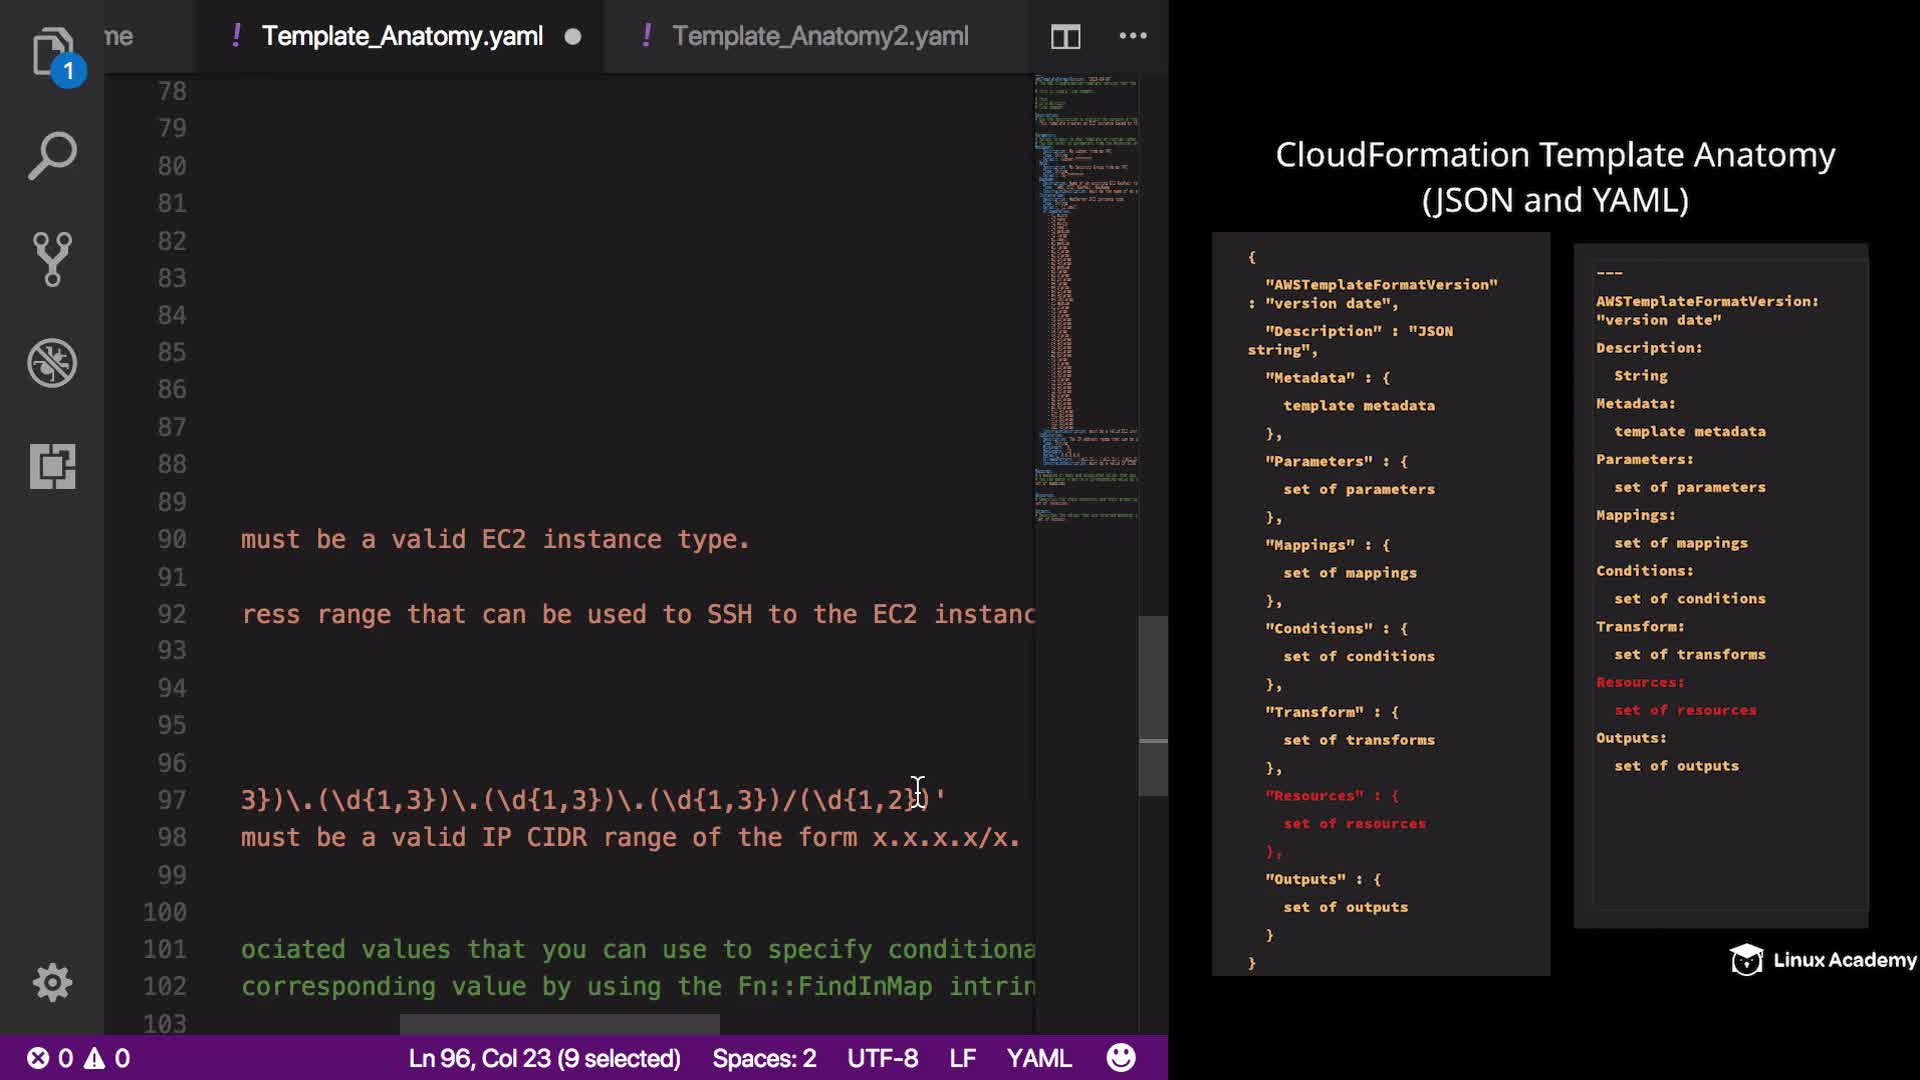This screenshot has height=1080, width=1920.
Task: Click the Ln 96, Col 23 position
Action: pyautogui.click(x=544, y=1058)
